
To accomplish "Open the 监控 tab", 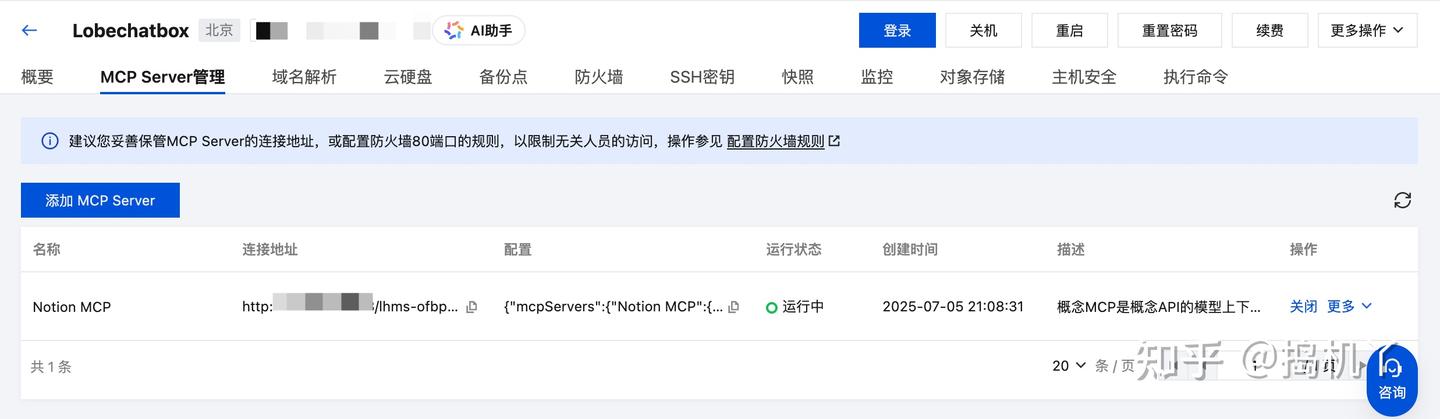I will point(877,77).
